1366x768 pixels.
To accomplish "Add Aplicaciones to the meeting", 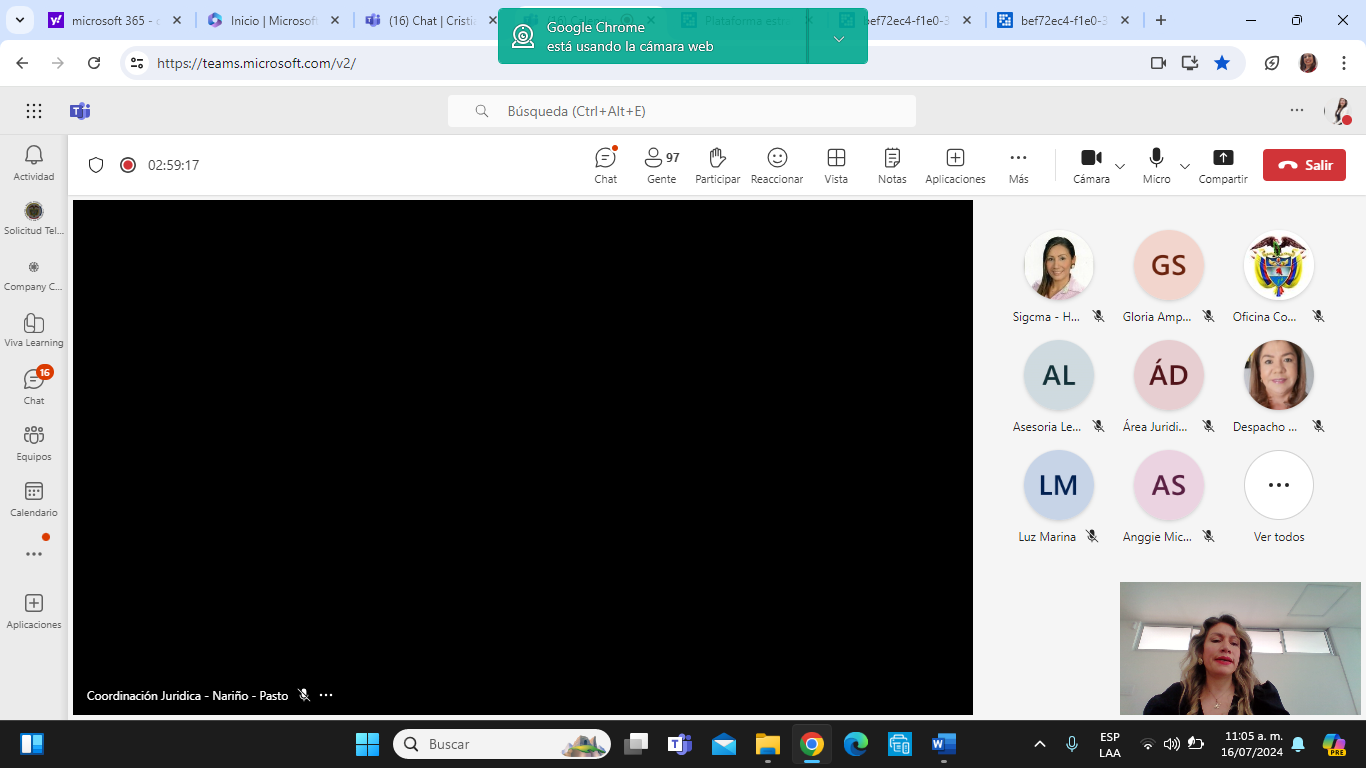I will 955,166.
